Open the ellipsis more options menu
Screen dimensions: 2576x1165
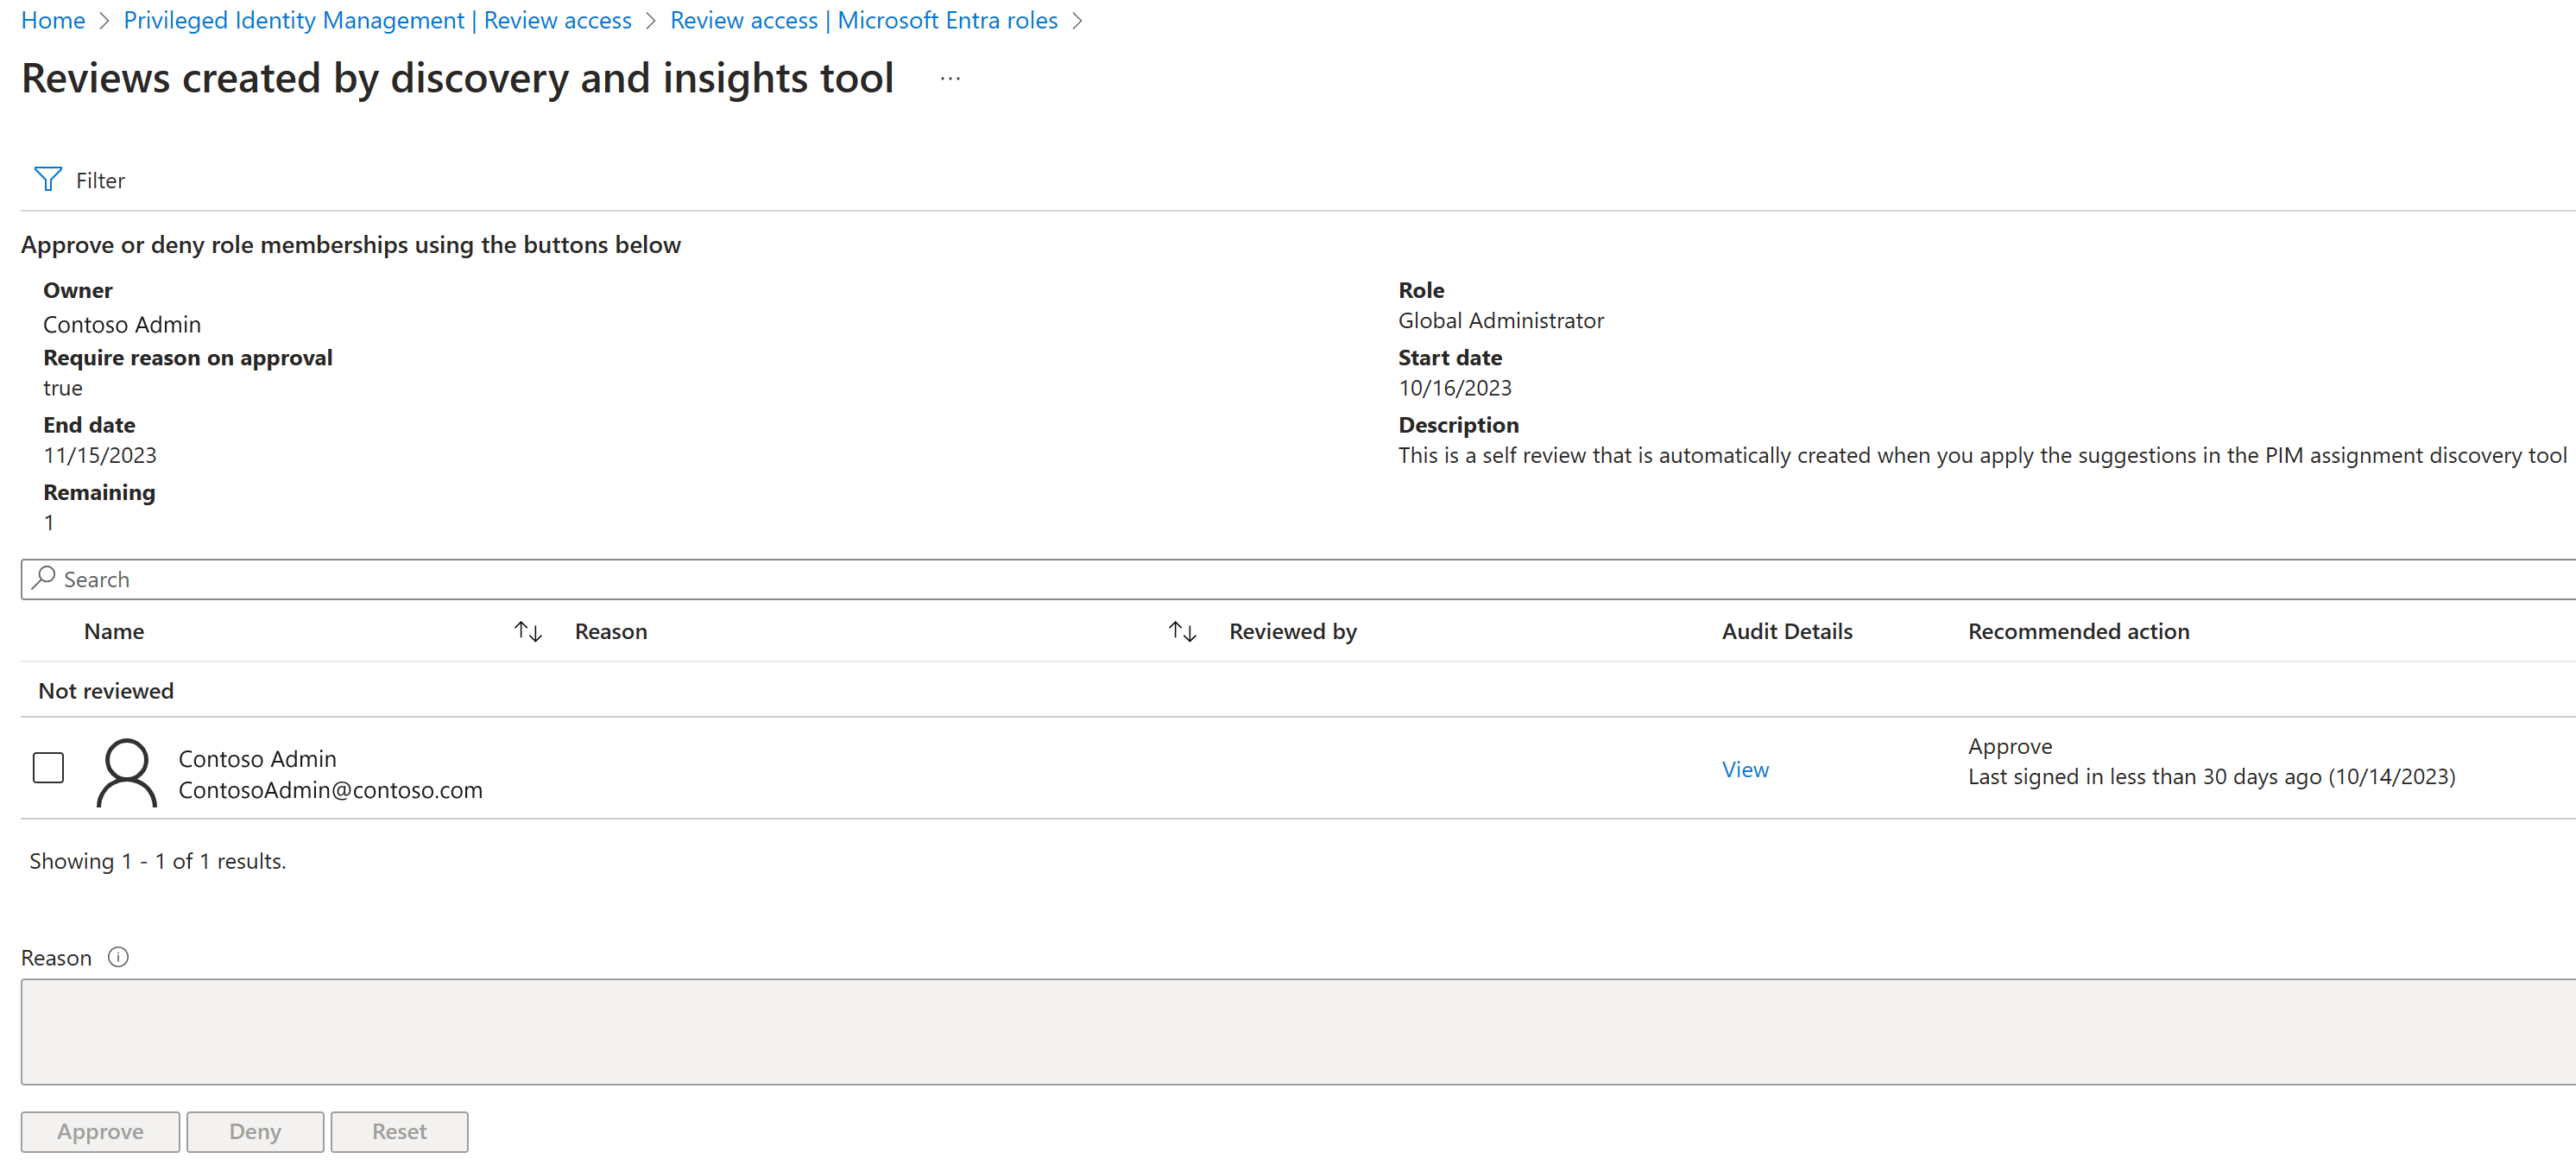[949, 78]
